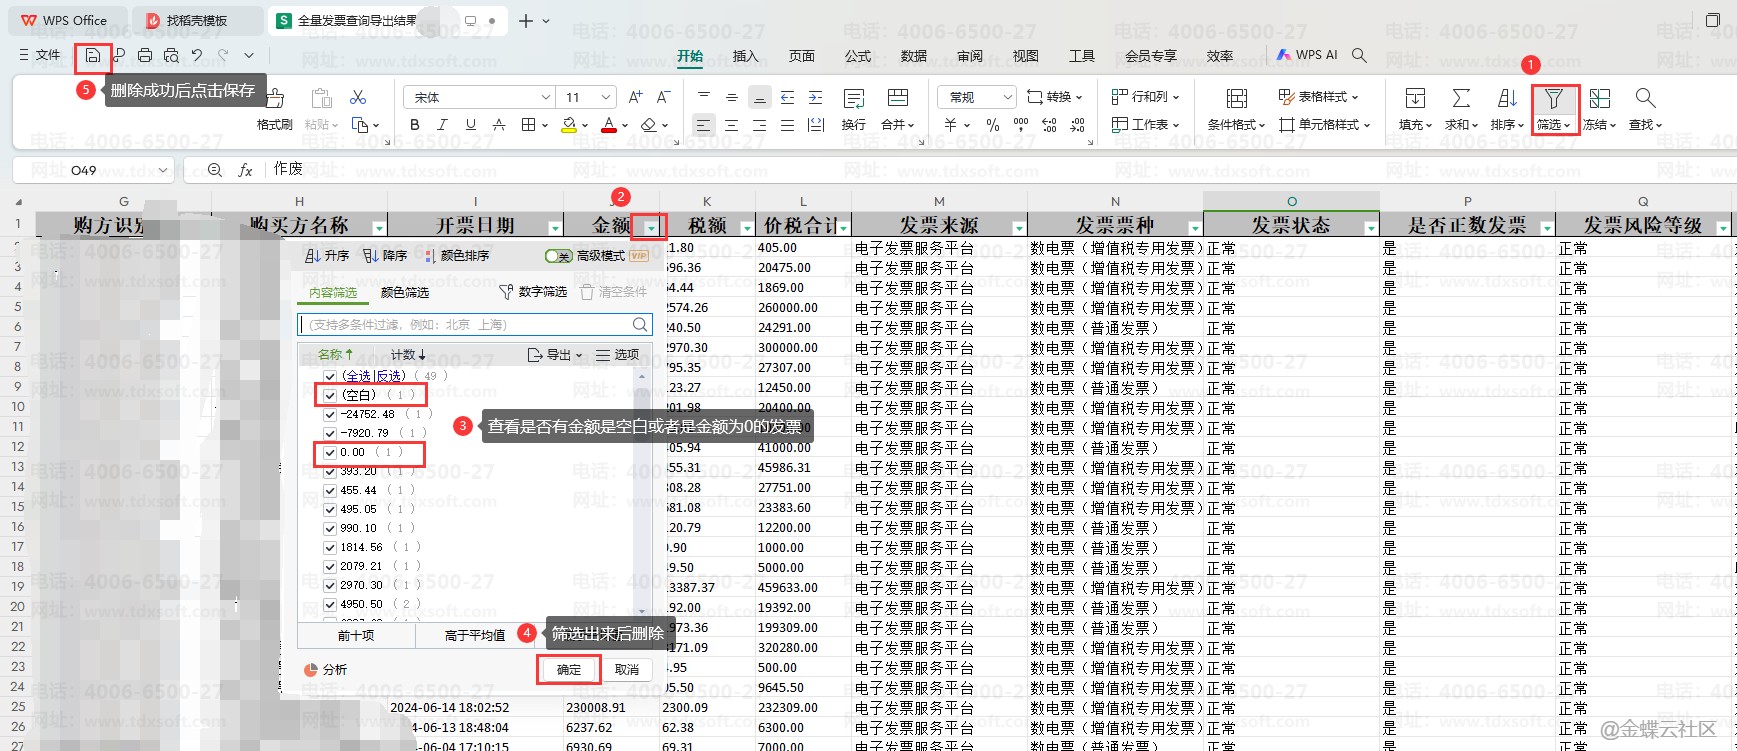
Task: Switch to the Insert (插入) ribbon tab
Action: pyautogui.click(x=745, y=56)
